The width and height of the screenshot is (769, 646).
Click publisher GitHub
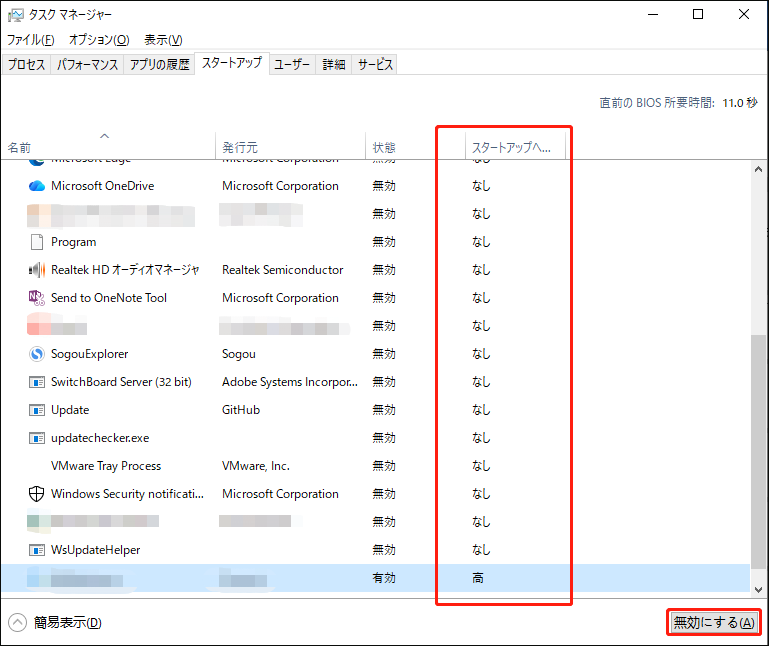coord(241,410)
